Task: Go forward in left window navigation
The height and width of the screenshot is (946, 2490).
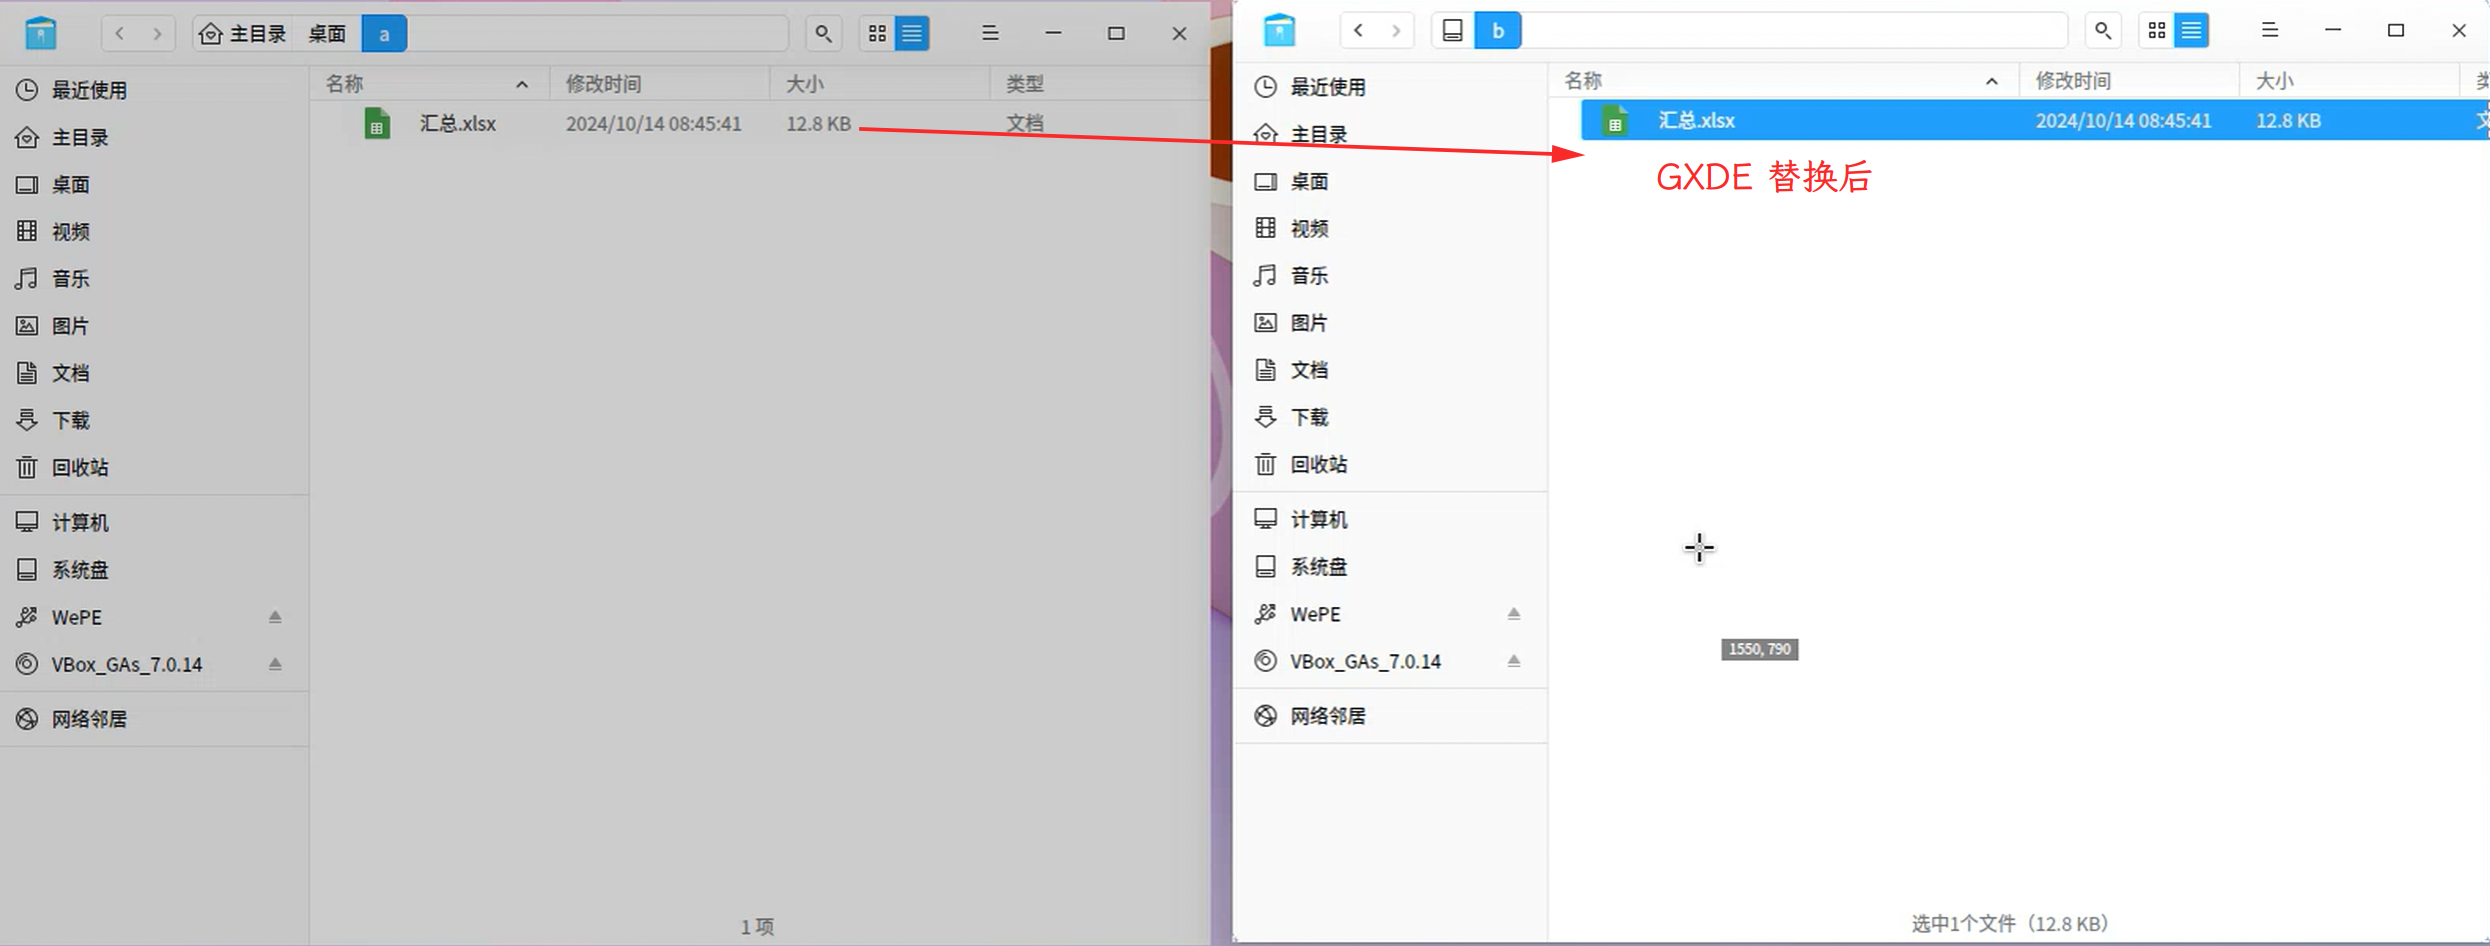Action: (157, 34)
